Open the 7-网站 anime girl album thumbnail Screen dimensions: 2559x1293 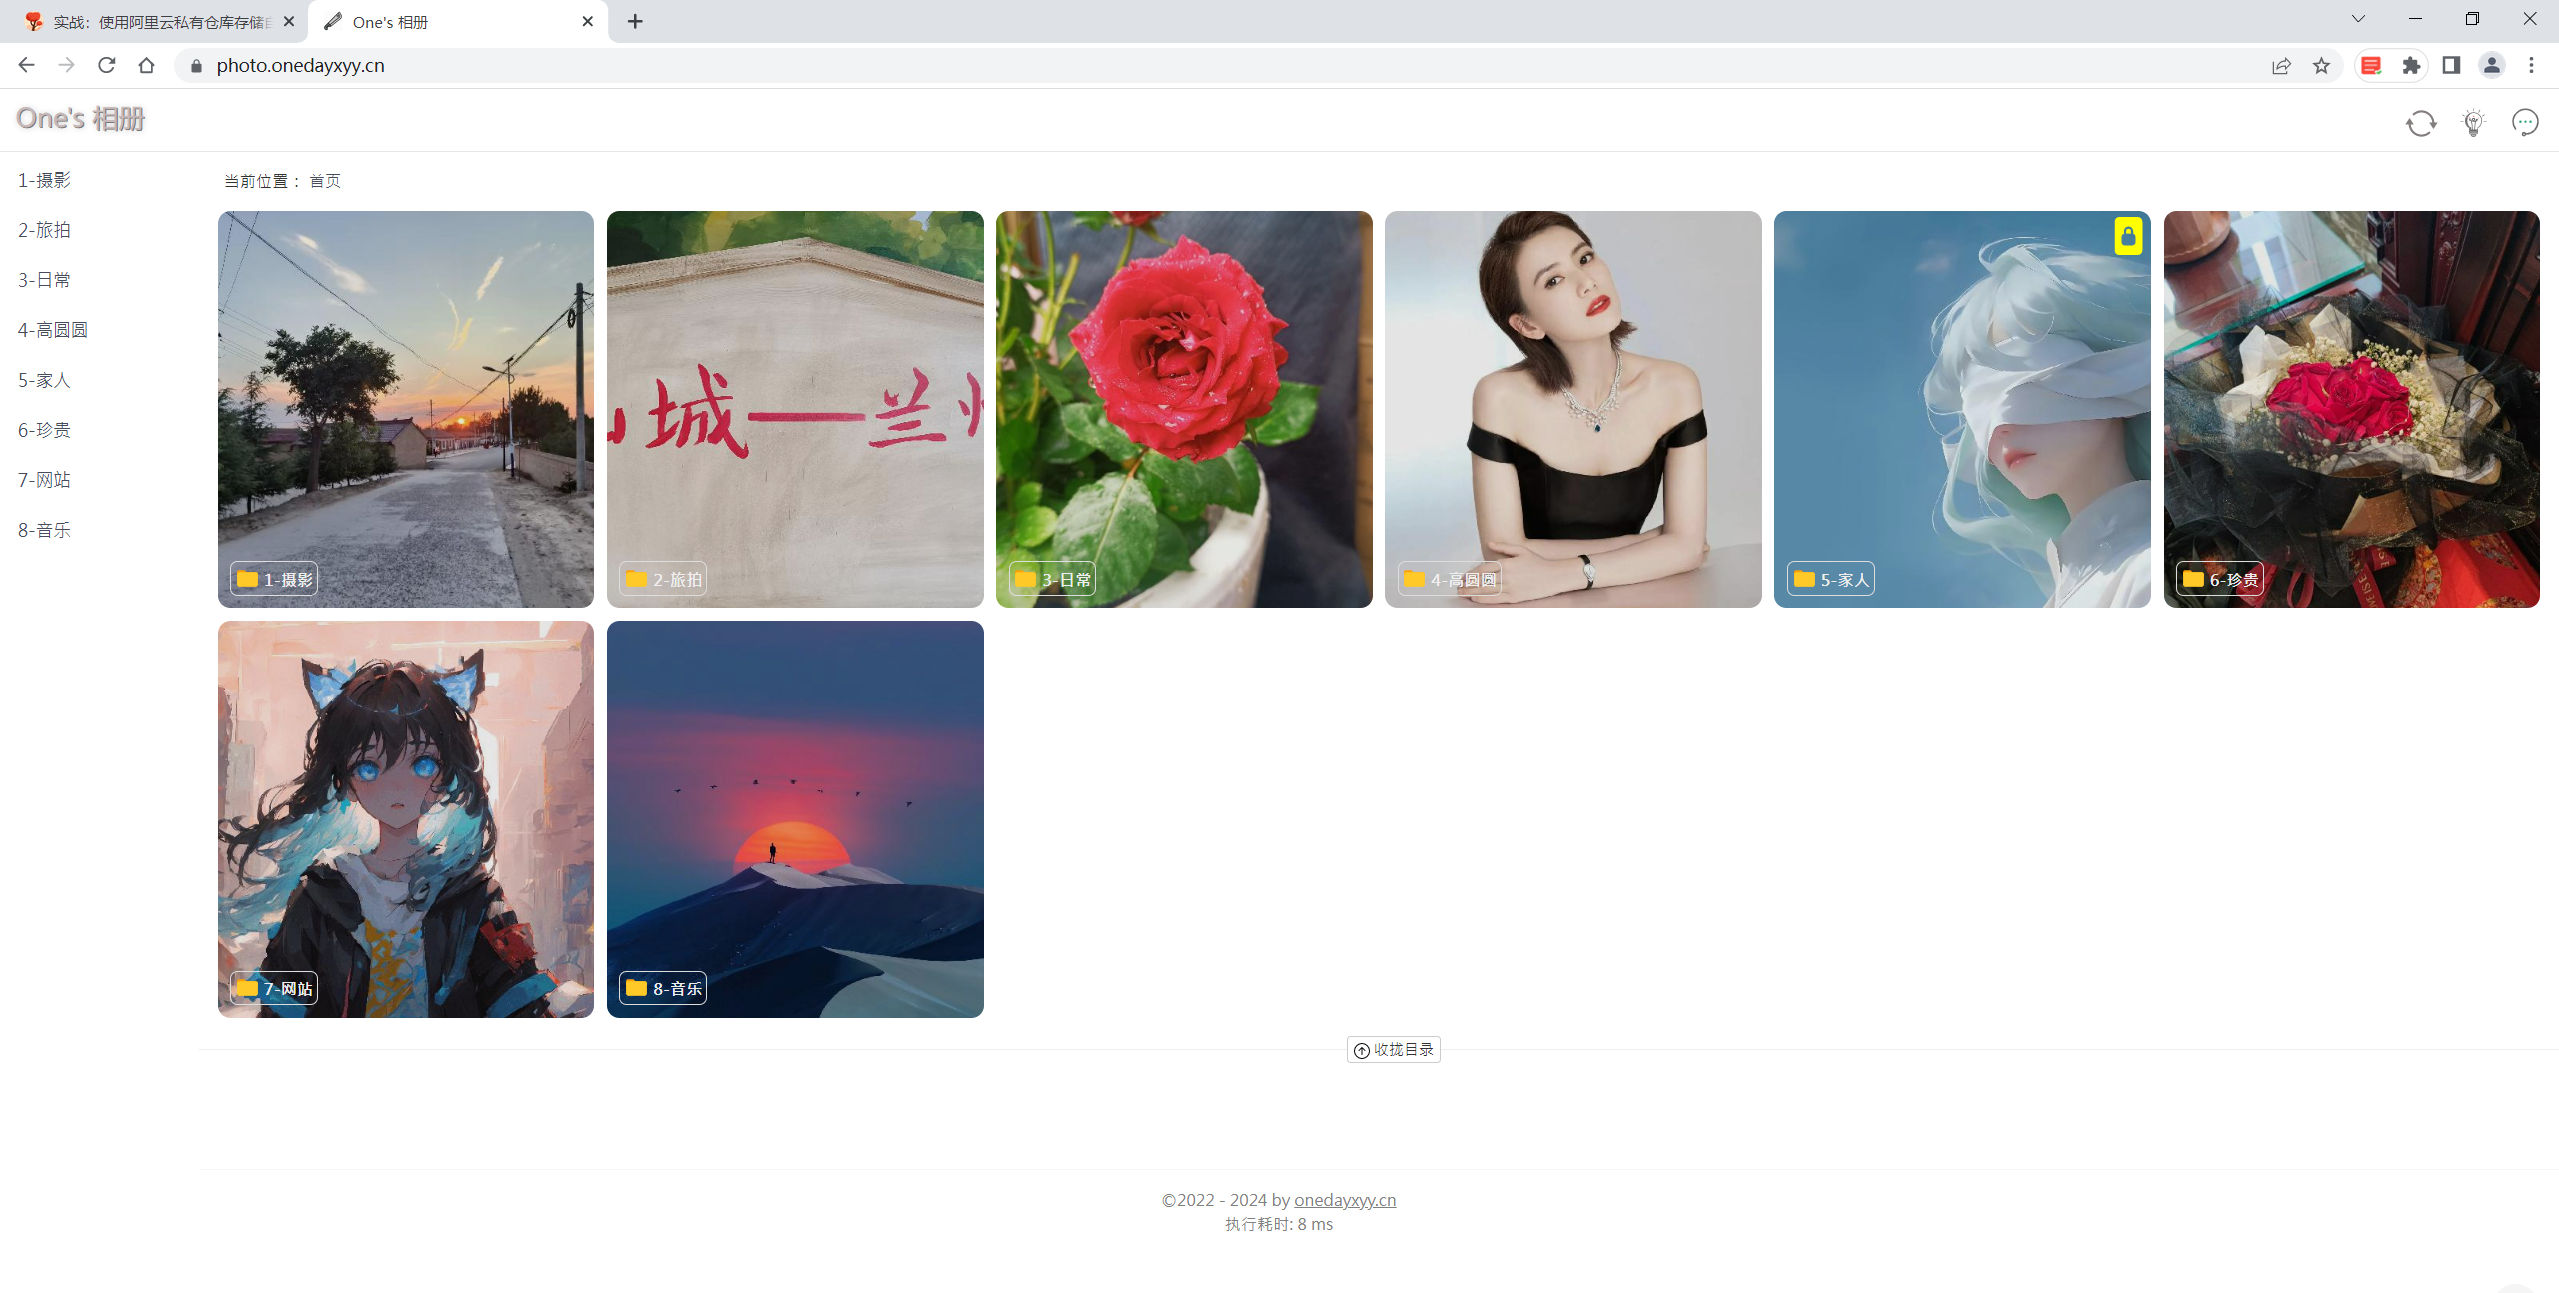406,819
